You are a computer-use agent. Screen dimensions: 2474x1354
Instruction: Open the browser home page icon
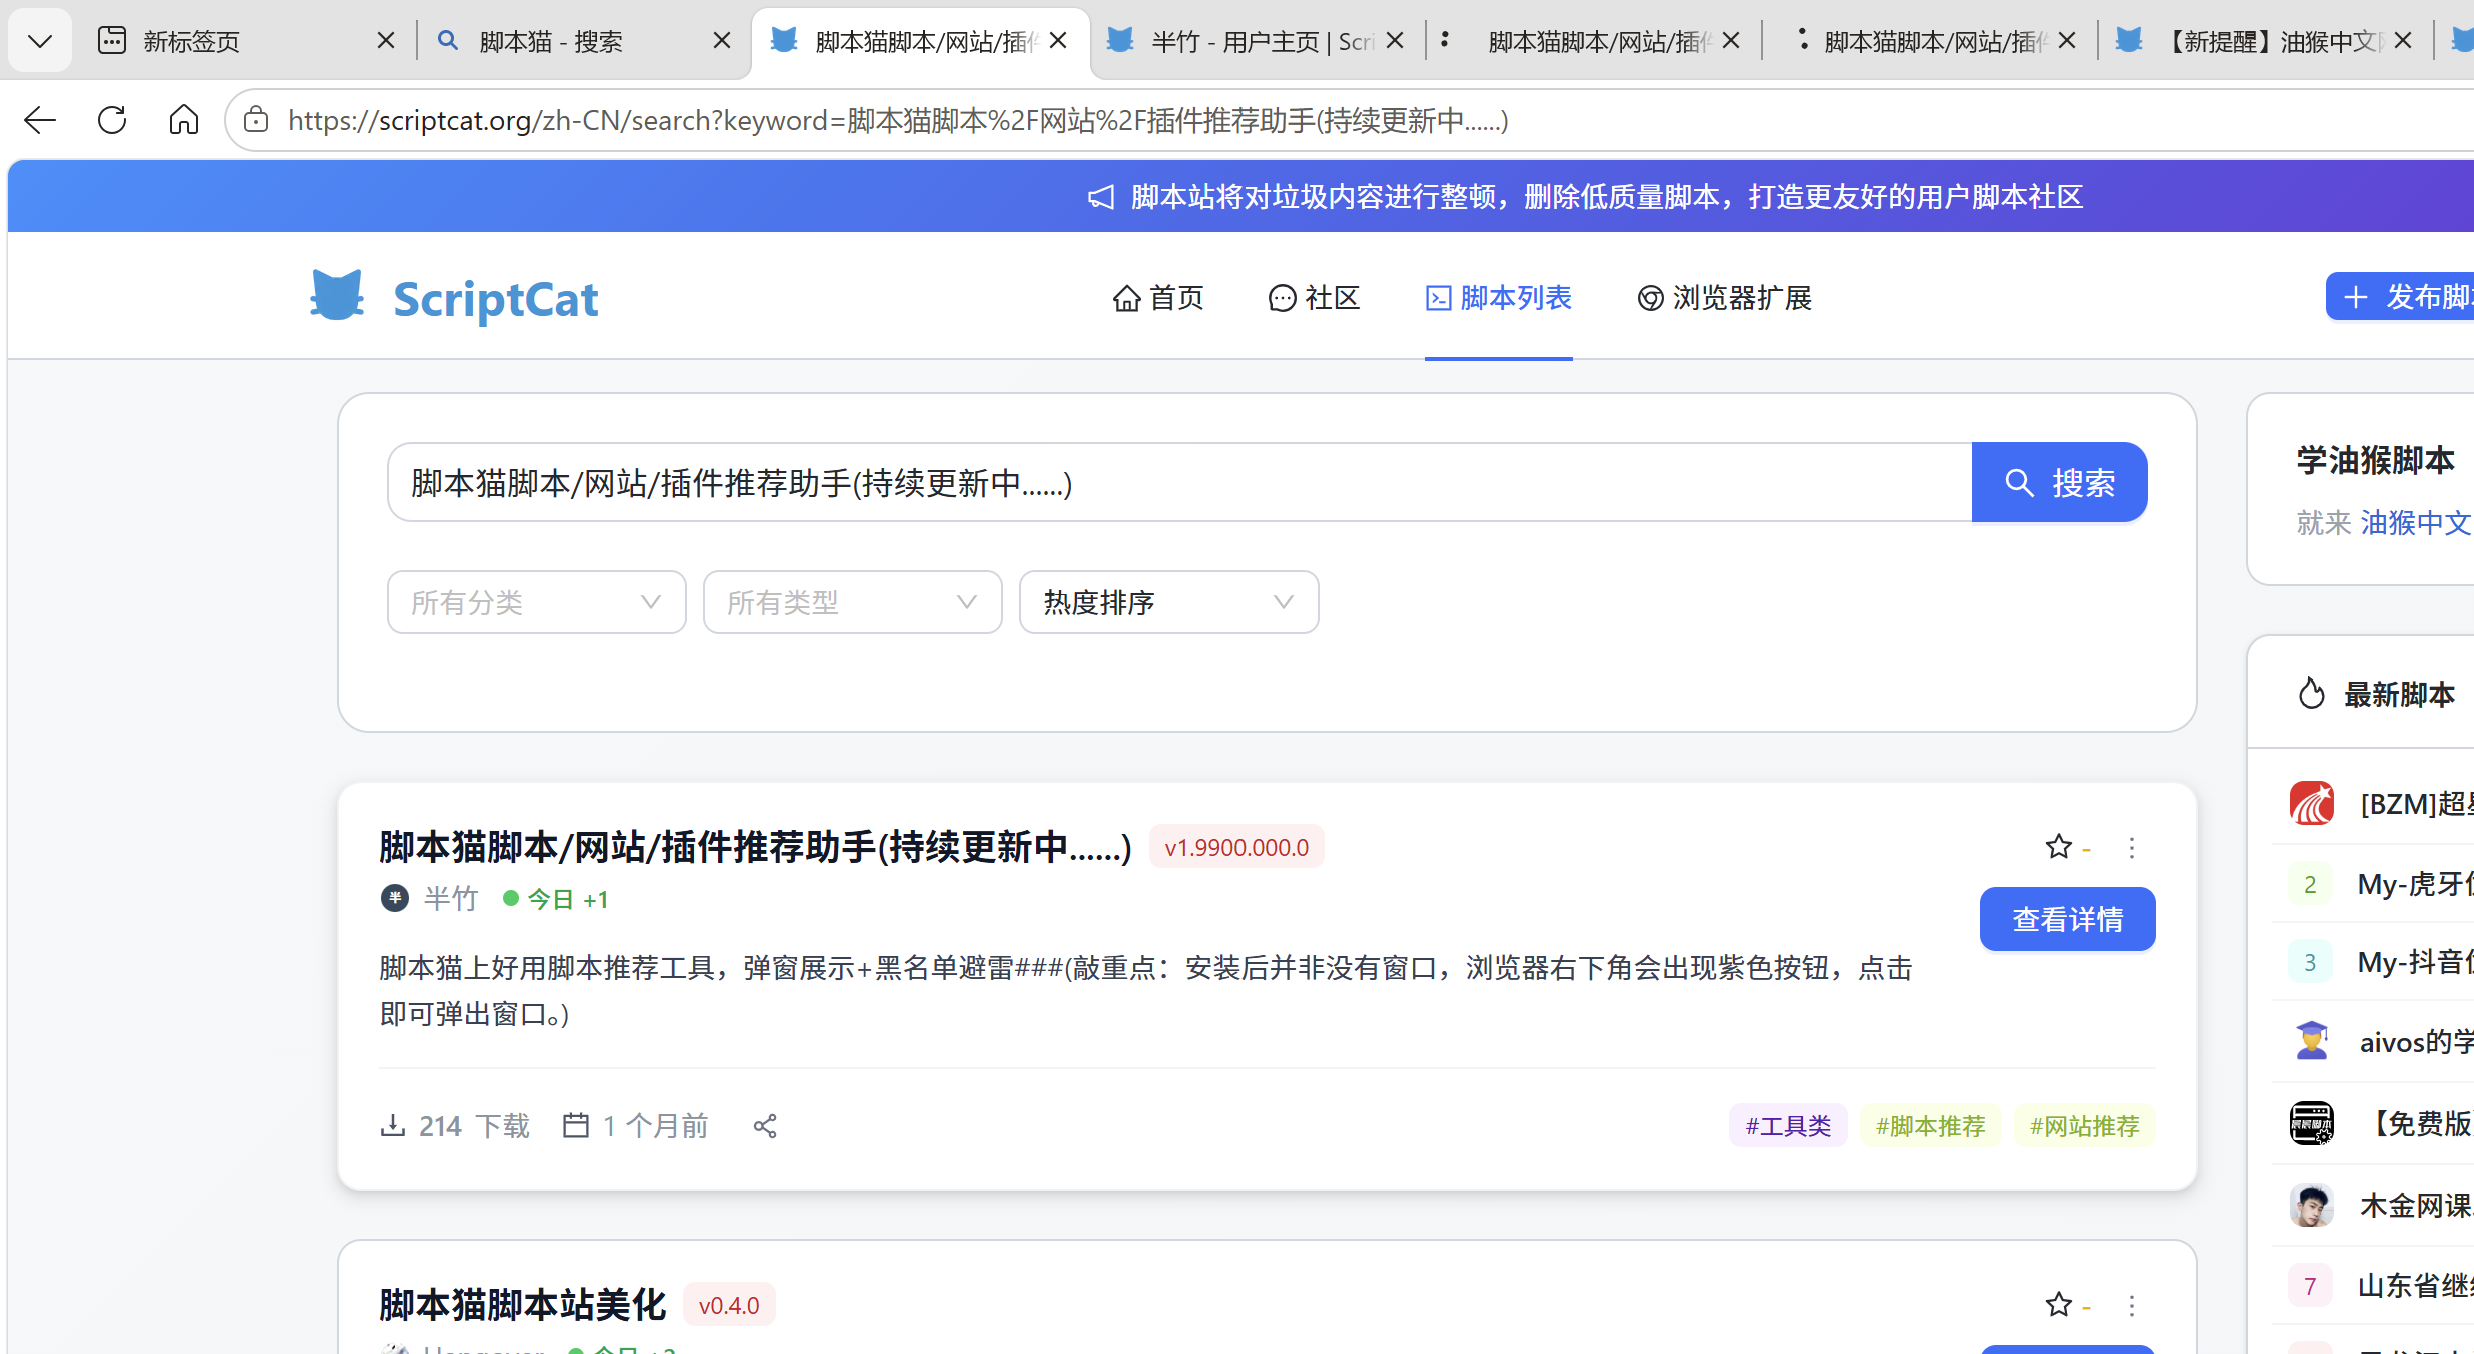coord(184,121)
